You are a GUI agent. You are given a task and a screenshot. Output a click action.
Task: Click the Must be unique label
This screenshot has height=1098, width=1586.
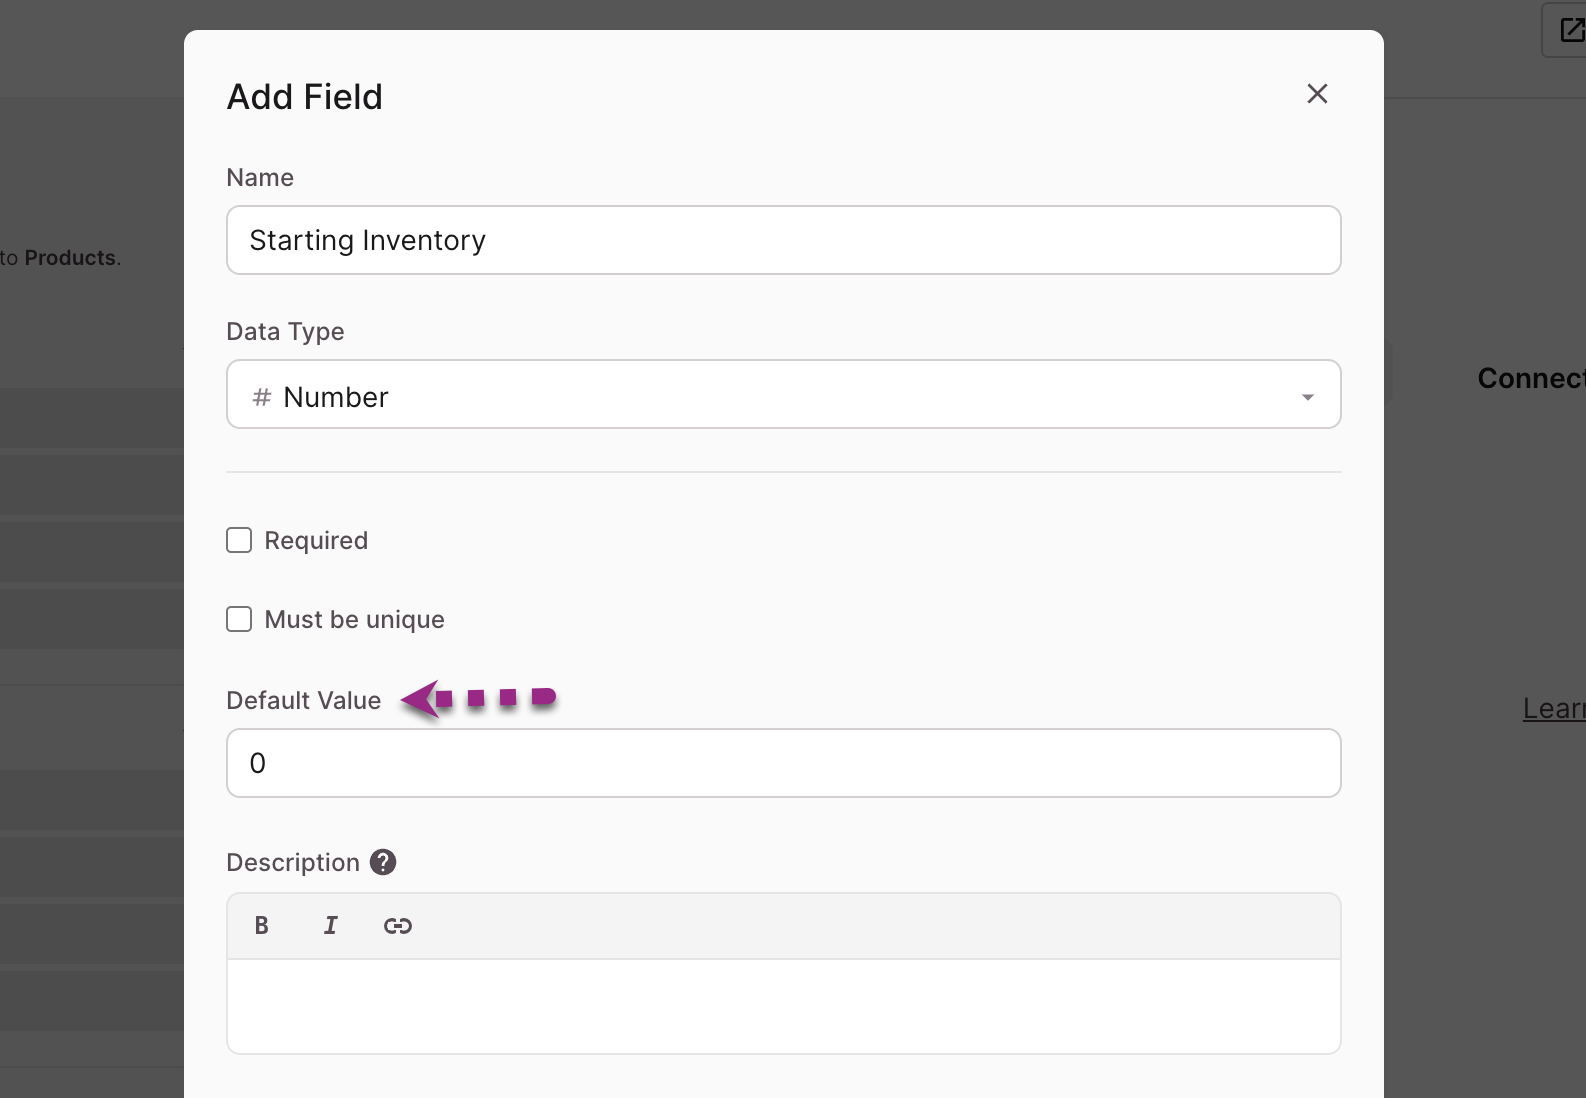point(354,619)
